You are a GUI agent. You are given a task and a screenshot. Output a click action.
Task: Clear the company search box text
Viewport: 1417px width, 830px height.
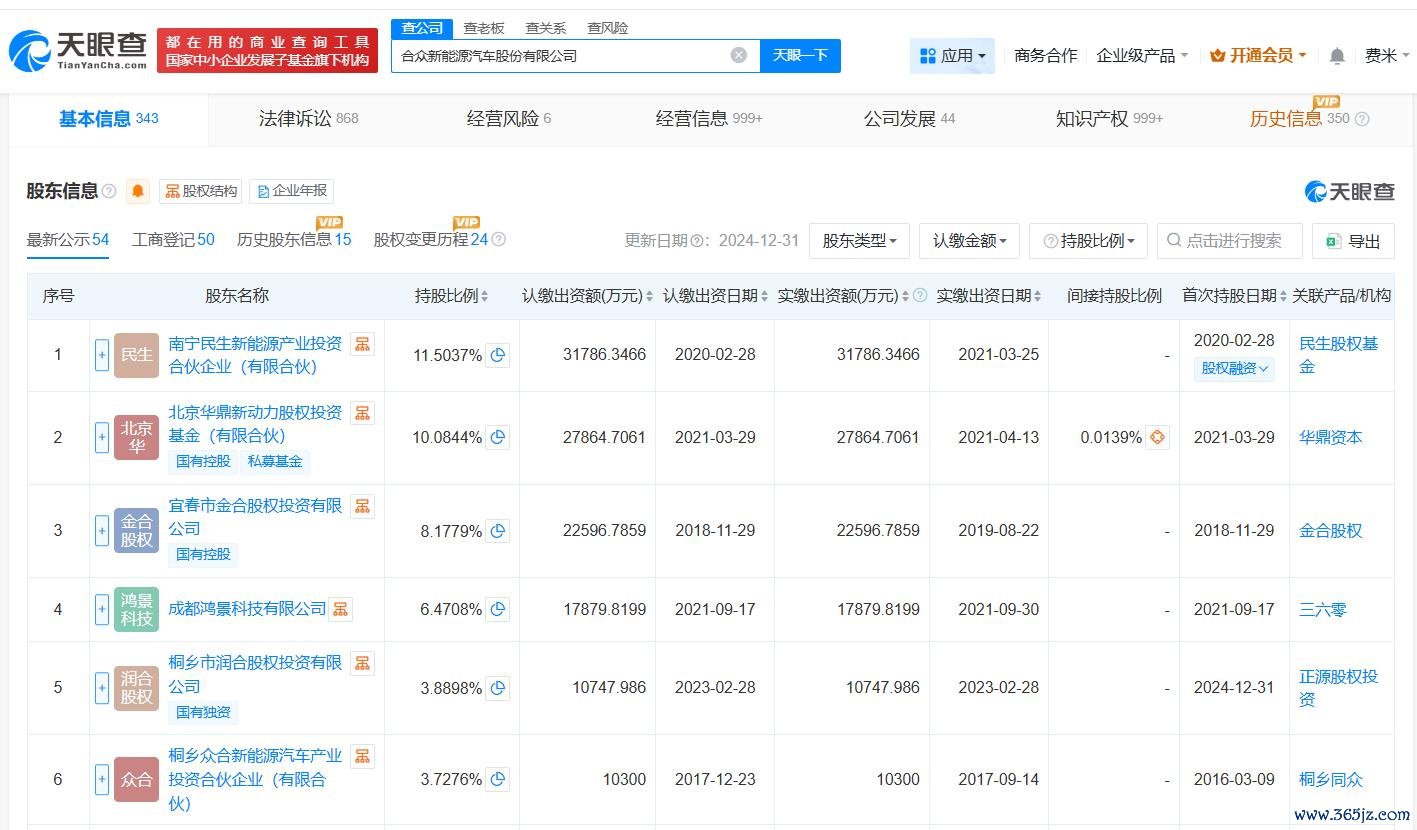(x=739, y=56)
